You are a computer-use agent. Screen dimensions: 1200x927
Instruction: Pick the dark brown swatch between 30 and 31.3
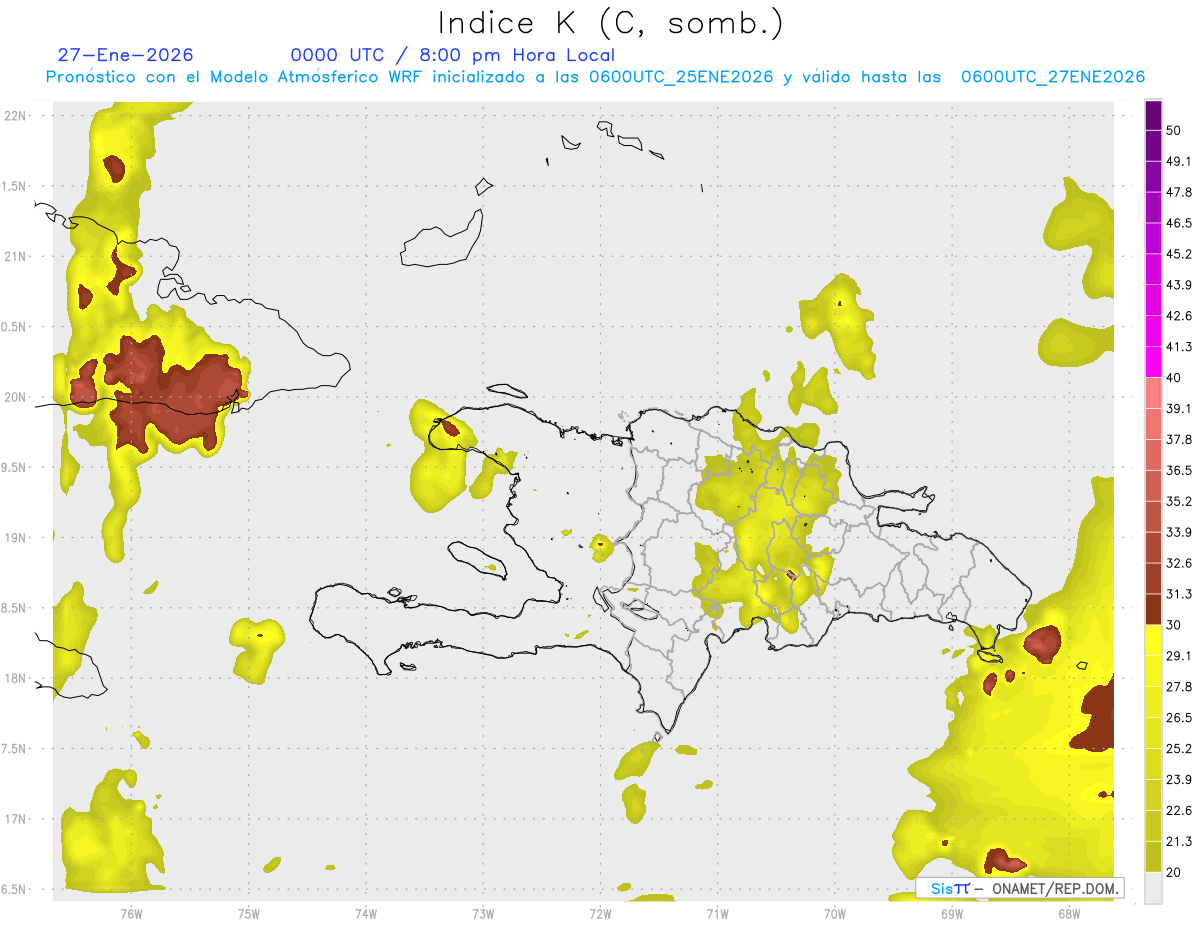click(1153, 610)
